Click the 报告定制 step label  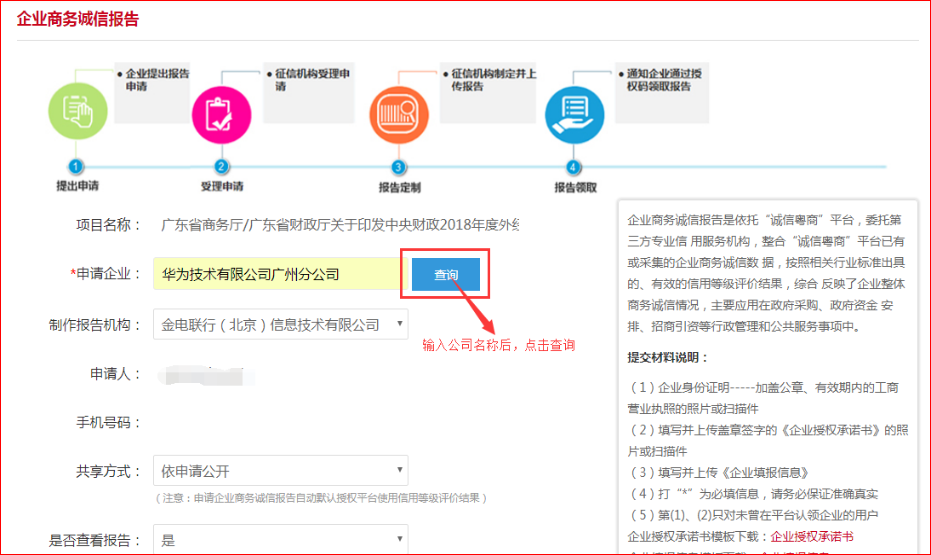coord(400,188)
